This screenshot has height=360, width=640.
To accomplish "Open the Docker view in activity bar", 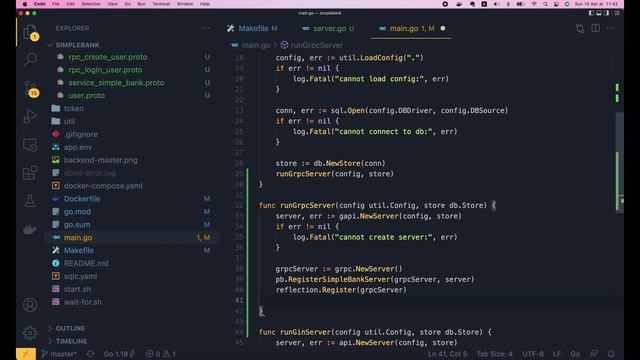I will coord(30,229).
